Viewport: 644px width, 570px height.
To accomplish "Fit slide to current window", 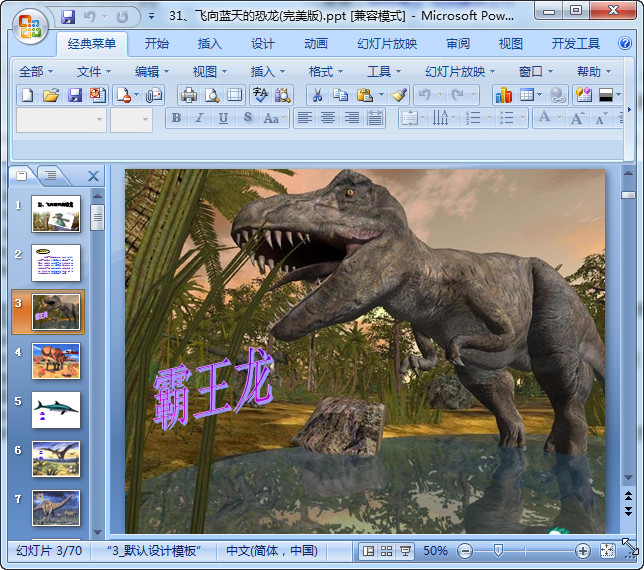I will pyautogui.click(x=607, y=551).
